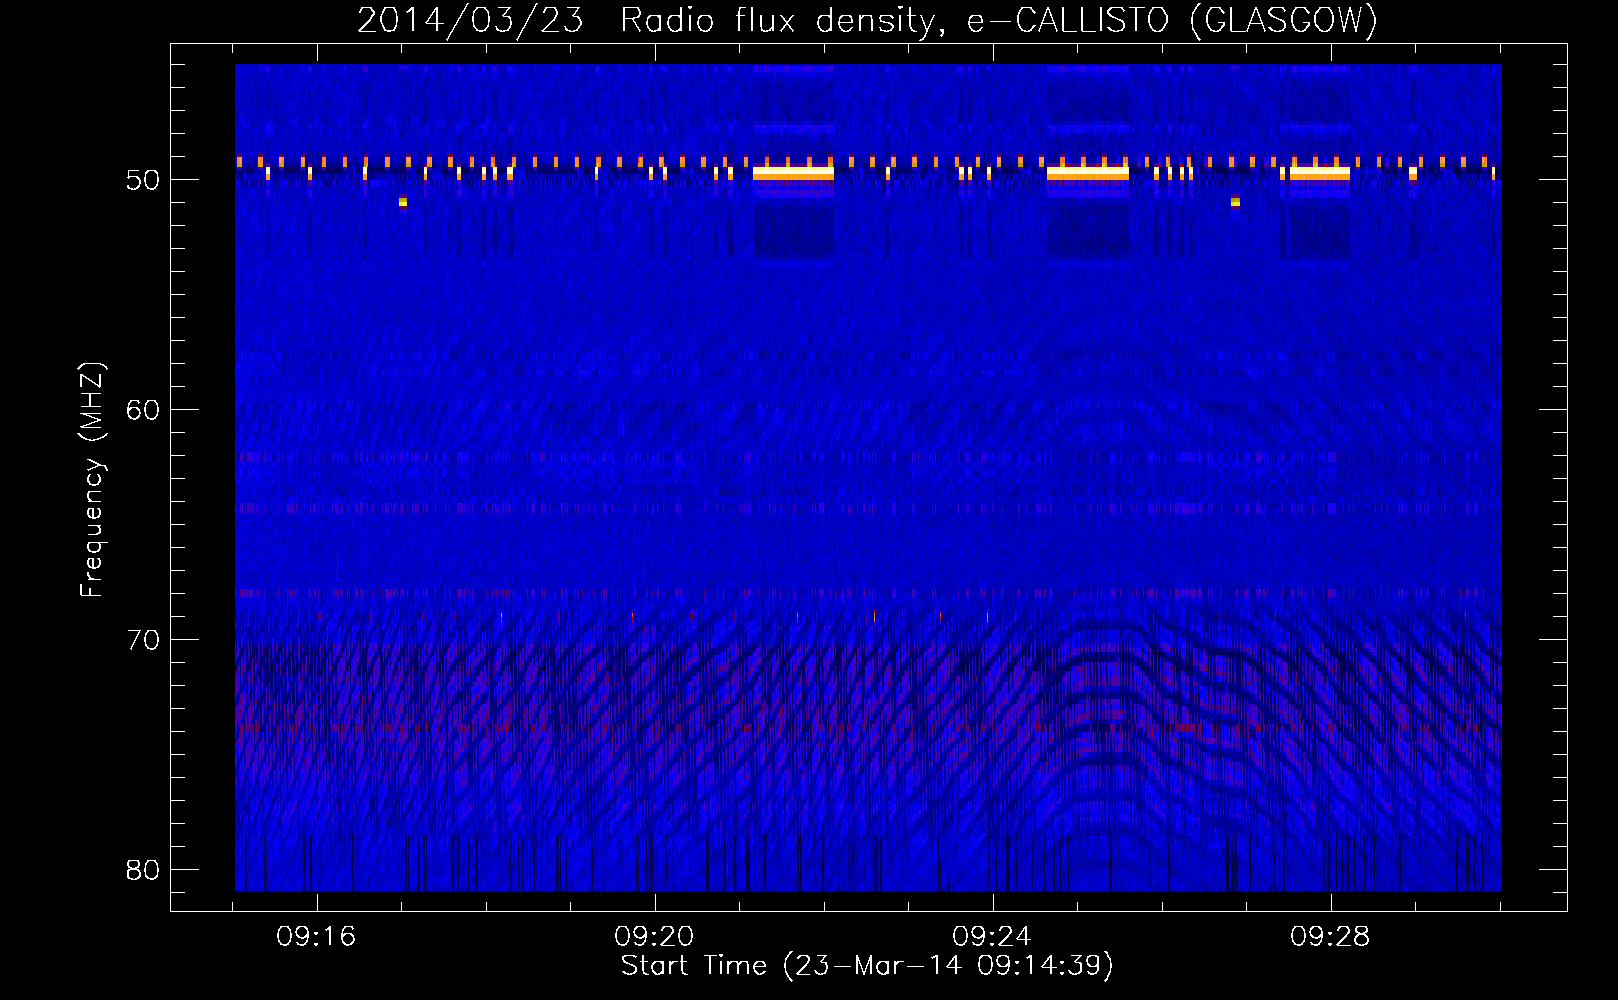This screenshot has height=1000, width=1618.
Task: Click the 09:24 time tick label
Action: tap(992, 937)
